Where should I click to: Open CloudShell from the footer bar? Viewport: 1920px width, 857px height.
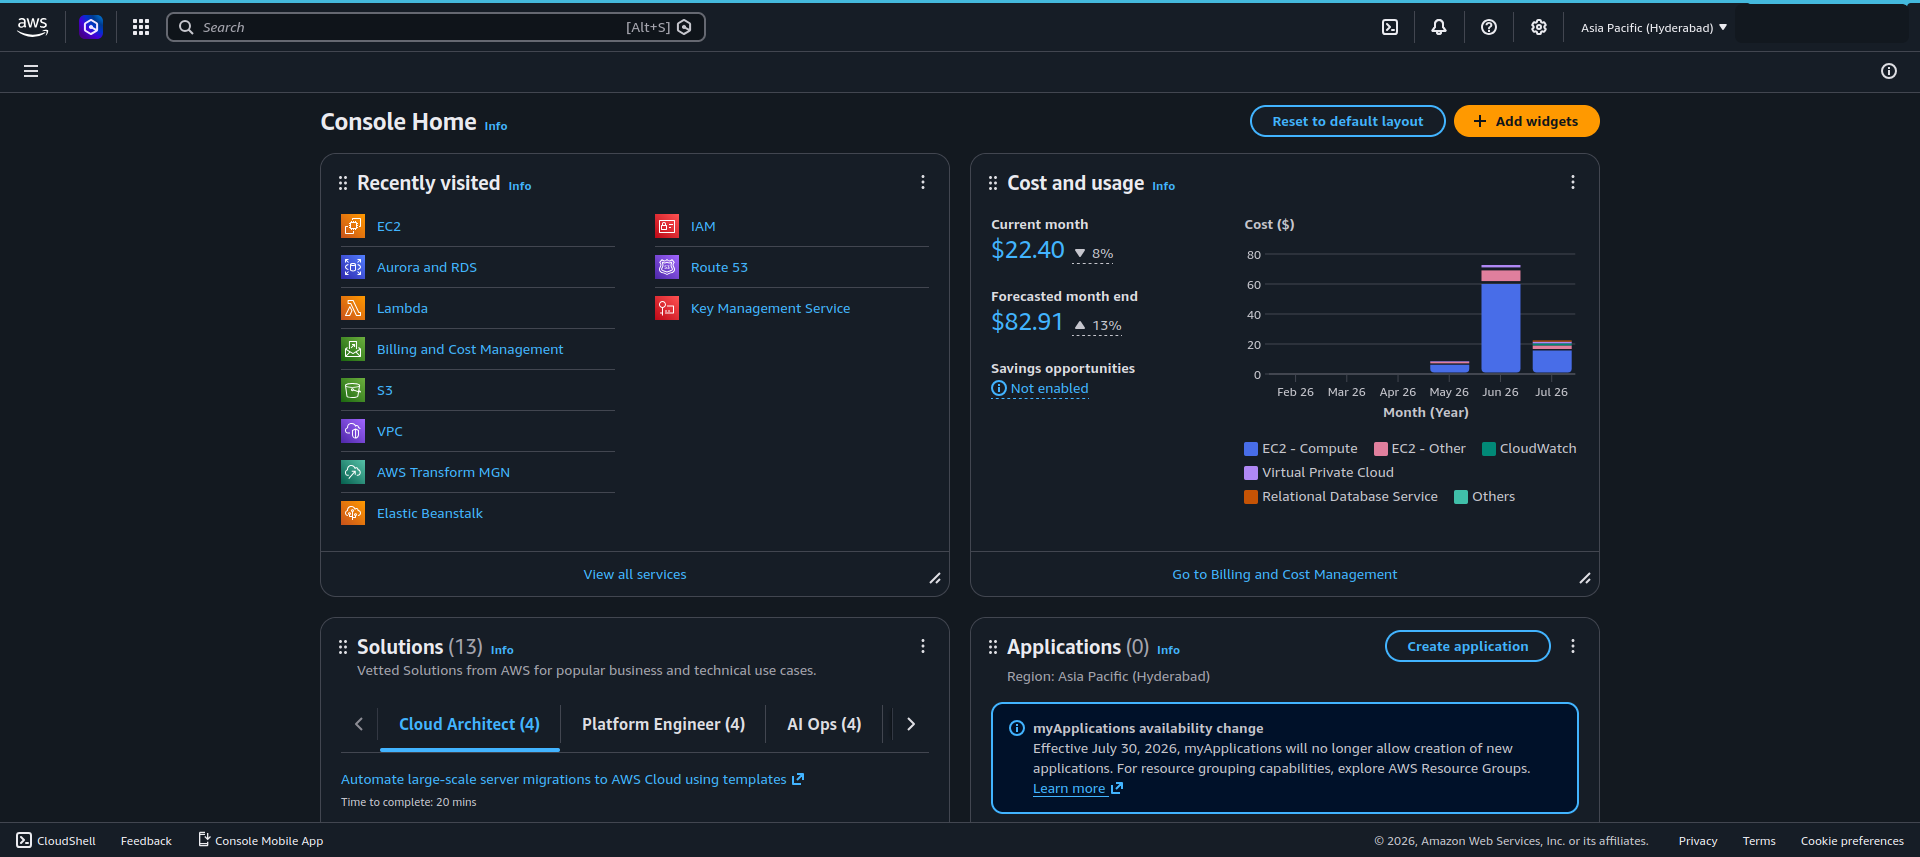[56, 840]
